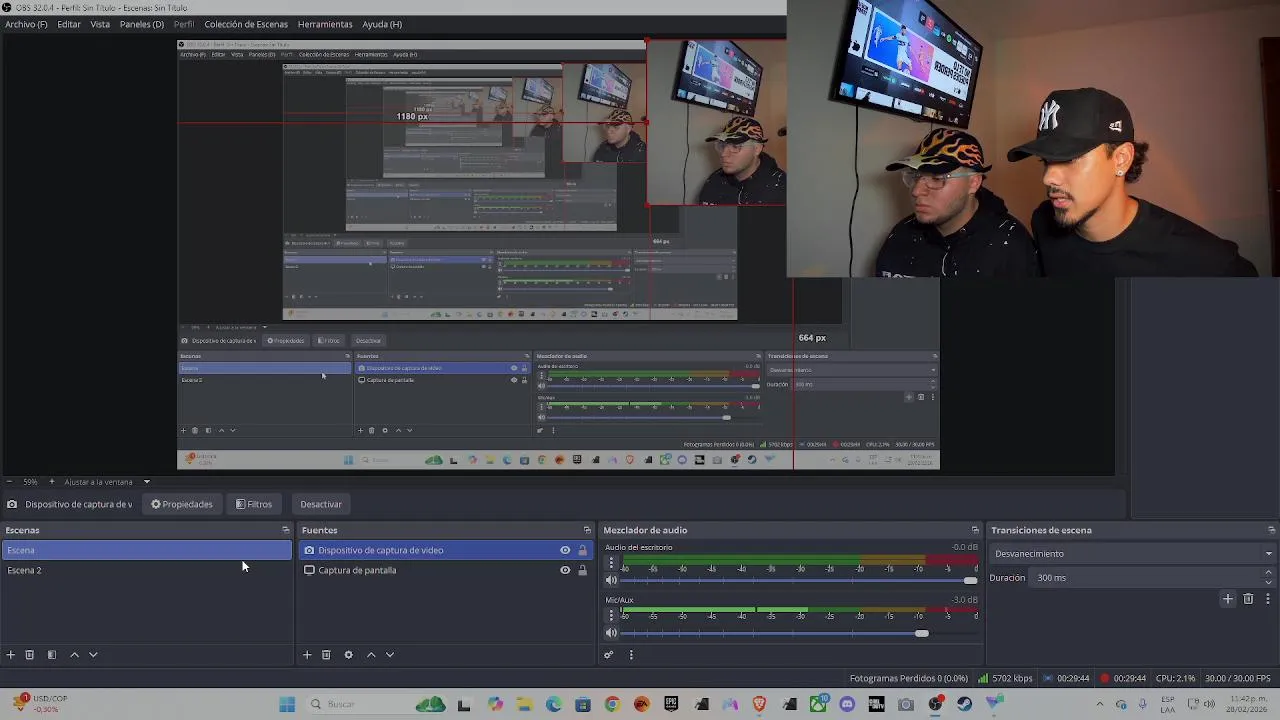This screenshot has height=720, width=1280.
Task: Mute Audio del escritorio speaker icon
Action: [611, 580]
